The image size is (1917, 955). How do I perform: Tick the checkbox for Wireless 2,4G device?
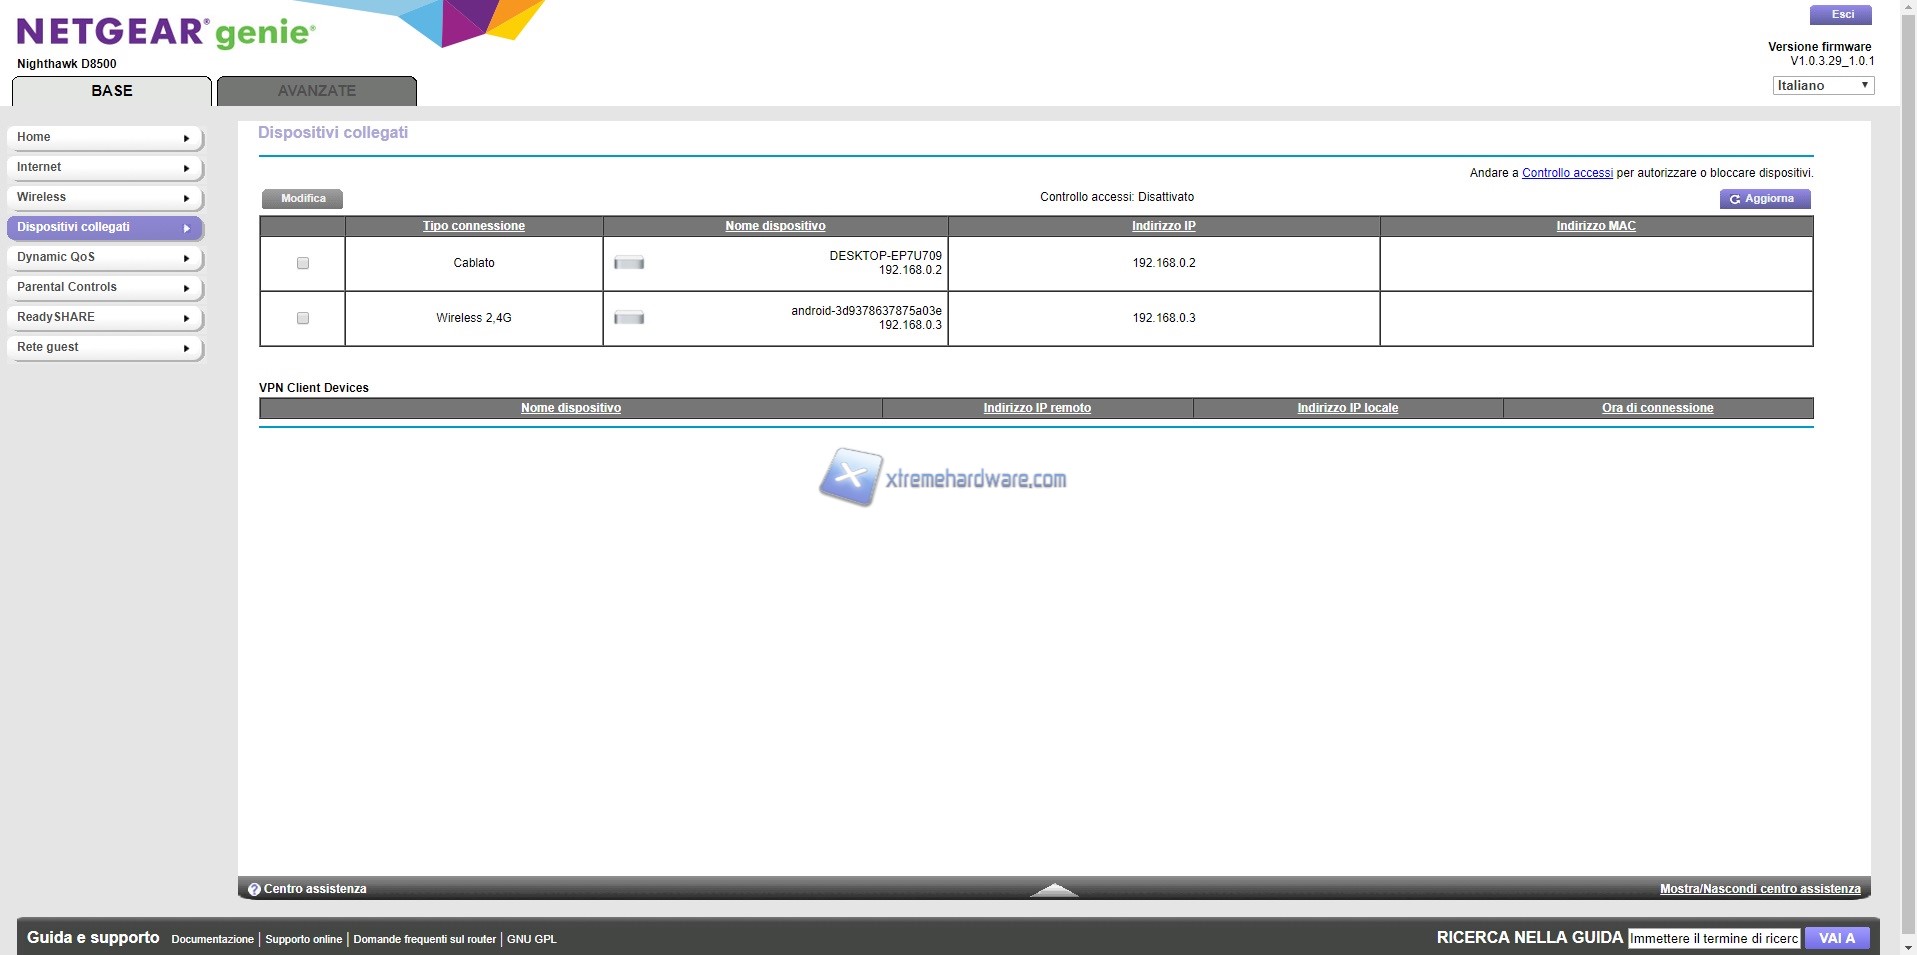(303, 318)
